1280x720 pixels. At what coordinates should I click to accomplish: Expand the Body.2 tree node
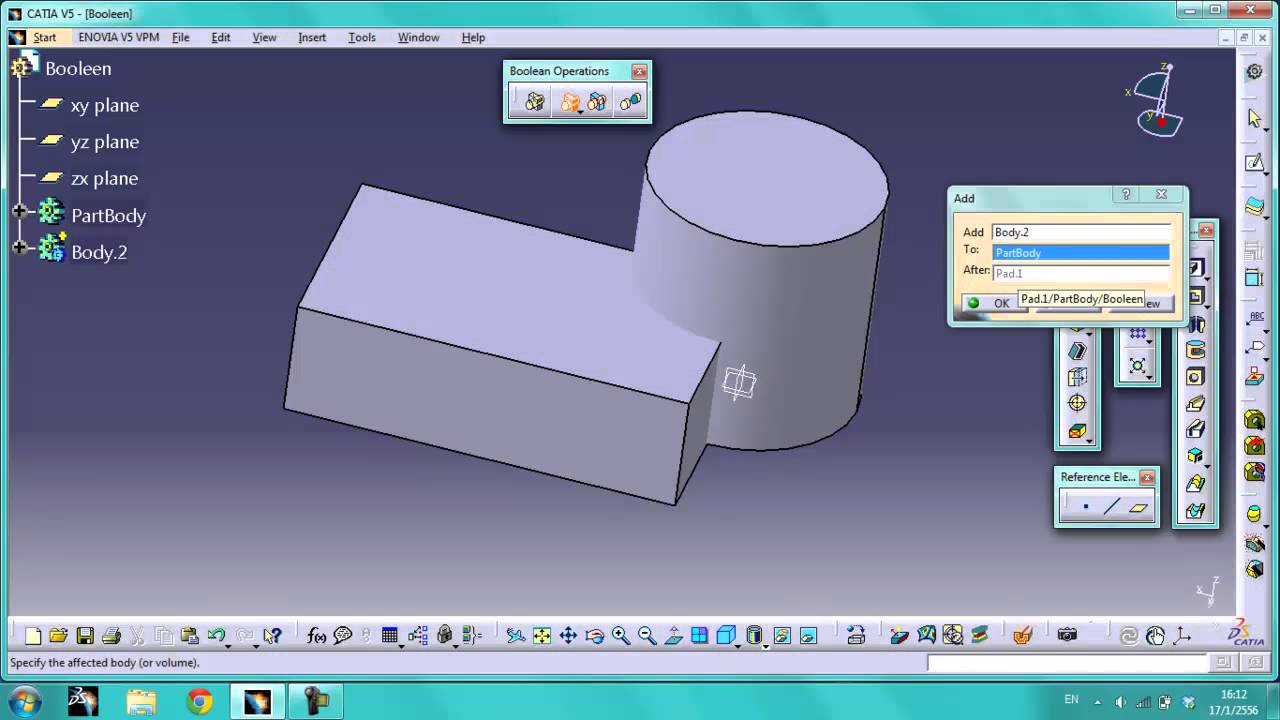pyautogui.click(x=19, y=247)
